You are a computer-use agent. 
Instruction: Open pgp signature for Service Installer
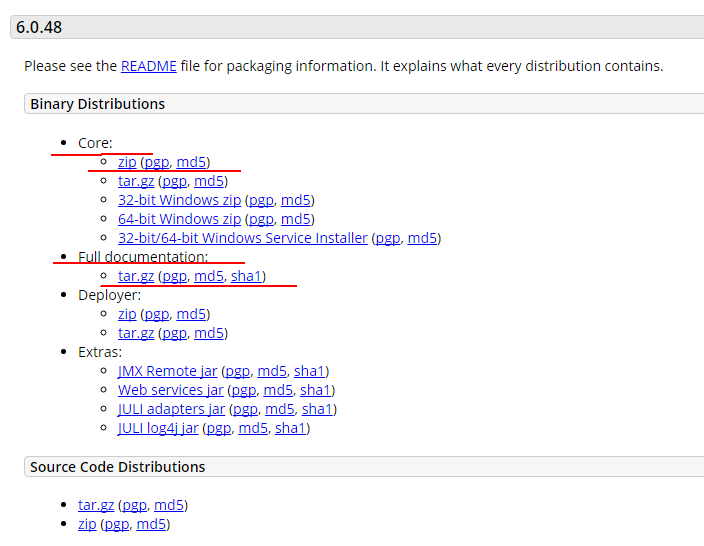pos(387,238)
